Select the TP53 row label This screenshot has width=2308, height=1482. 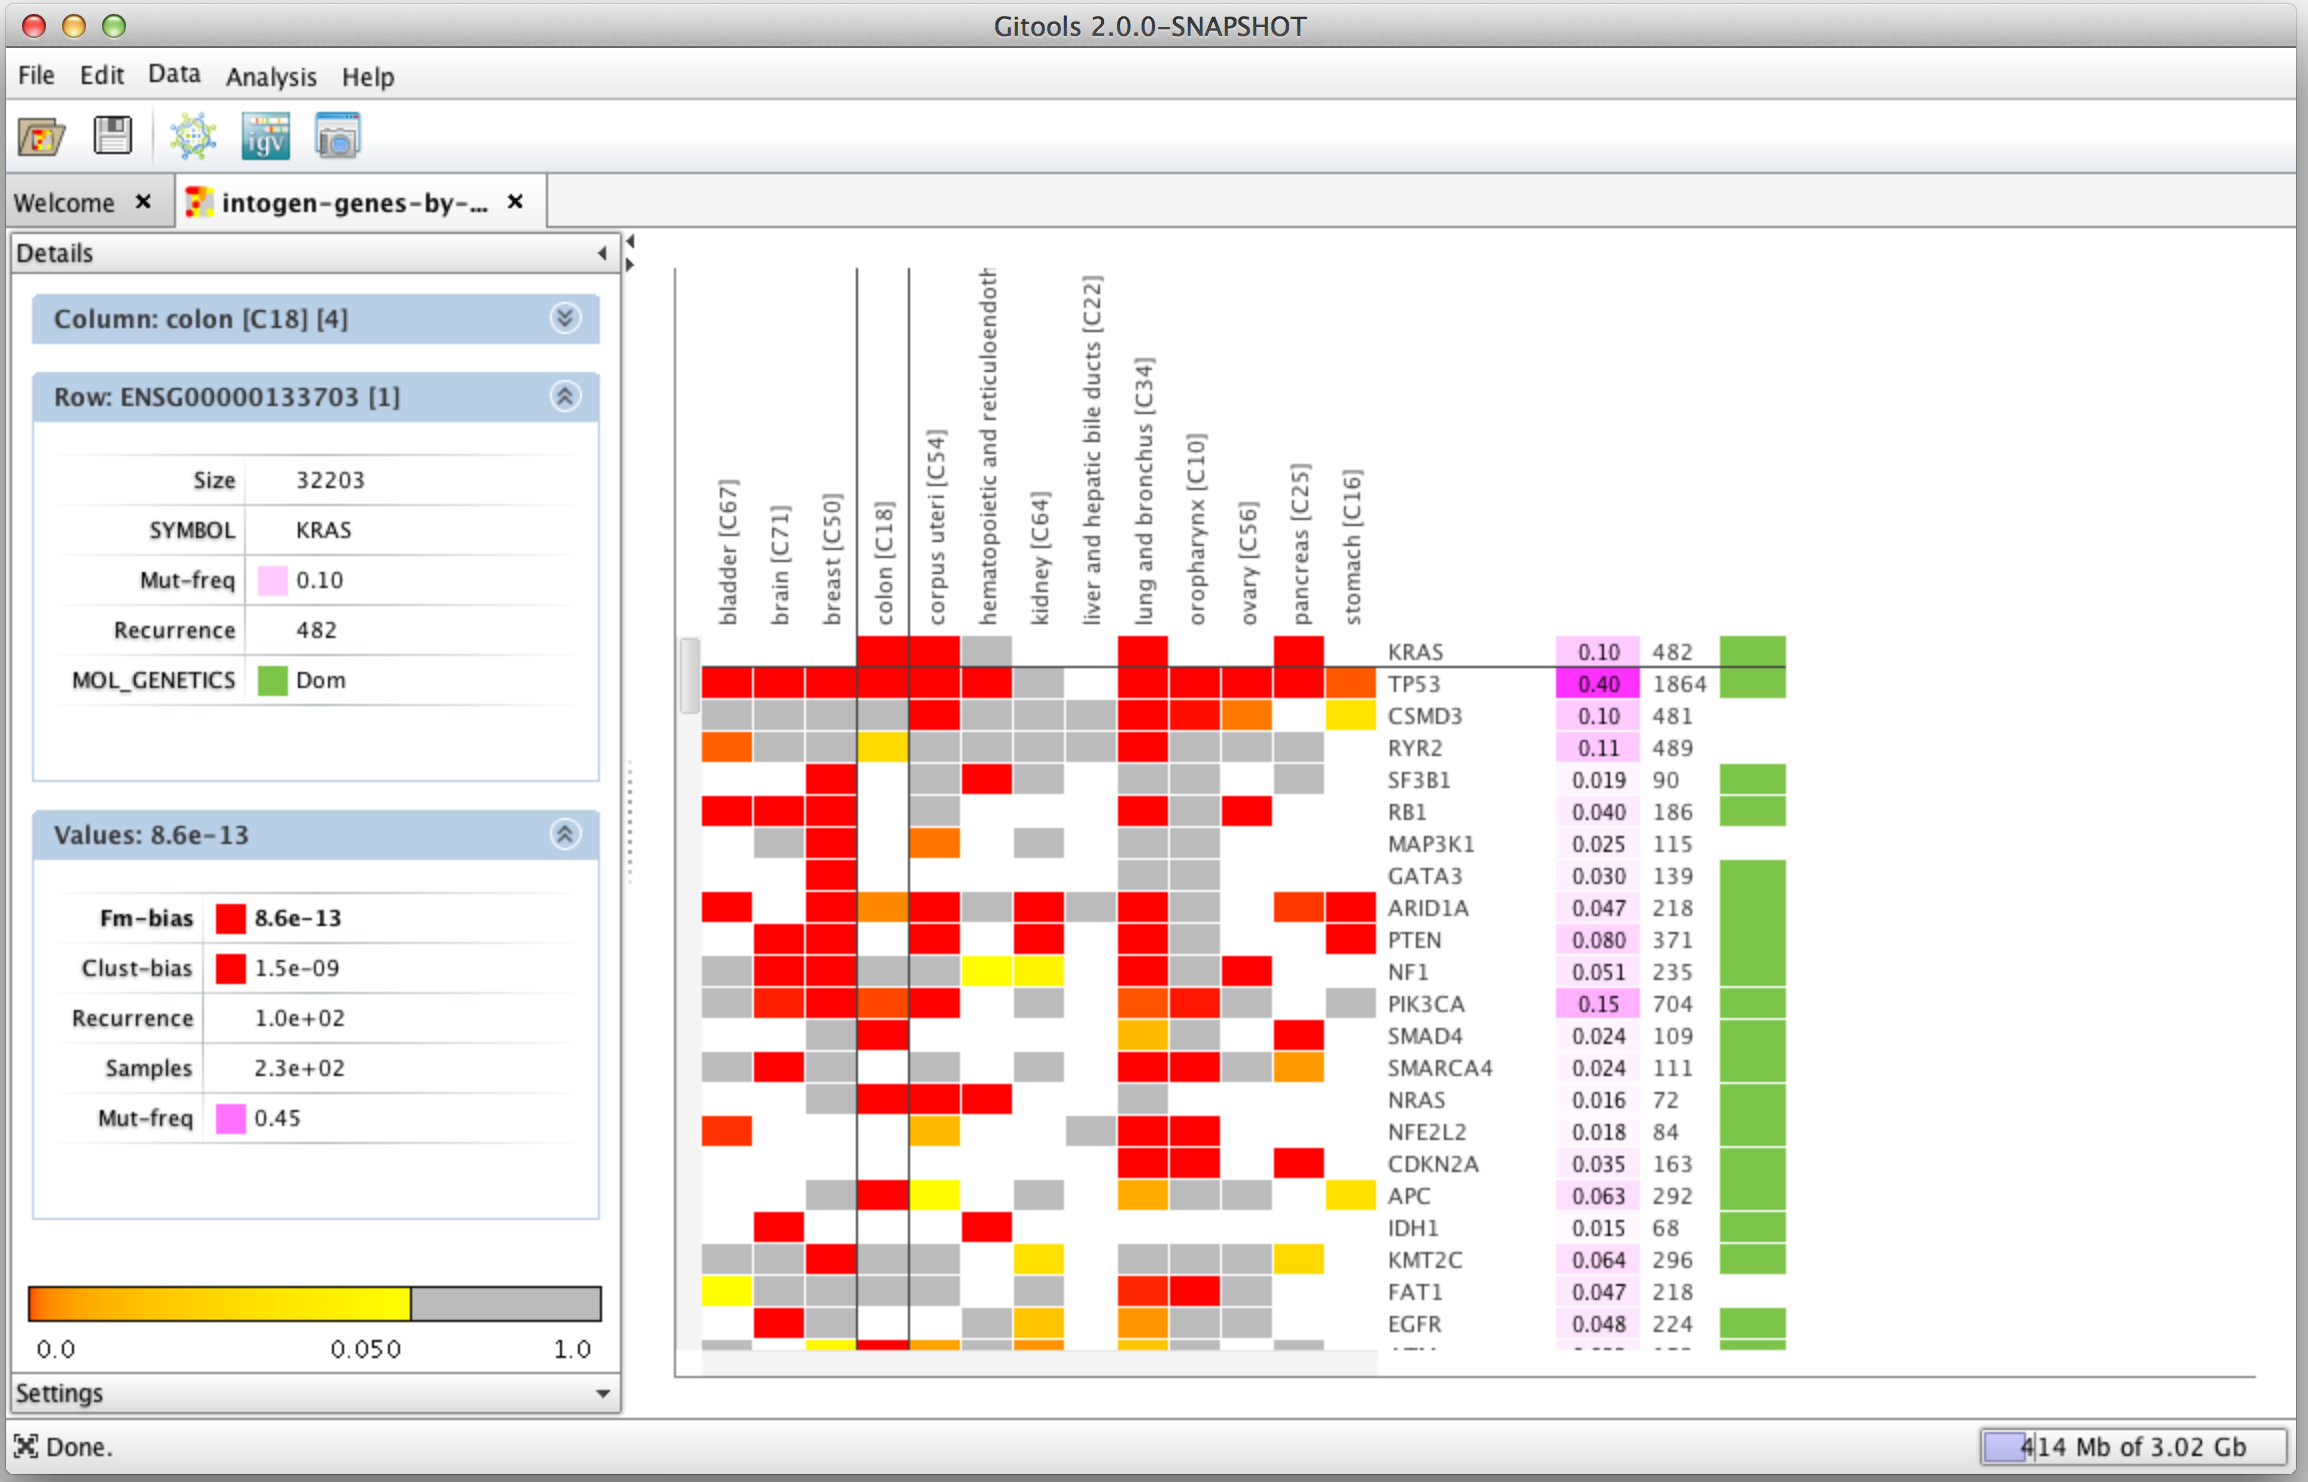pos(1413,684)
